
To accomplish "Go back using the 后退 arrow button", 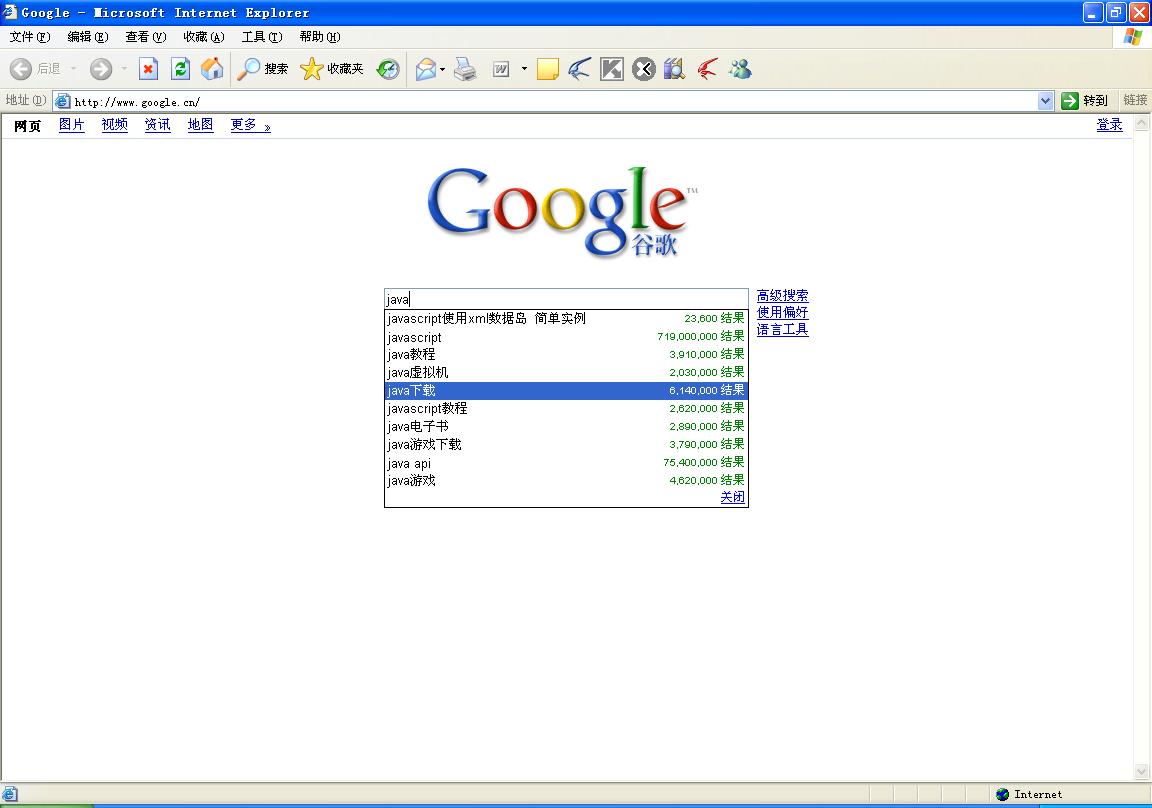I will pos(35,69).
